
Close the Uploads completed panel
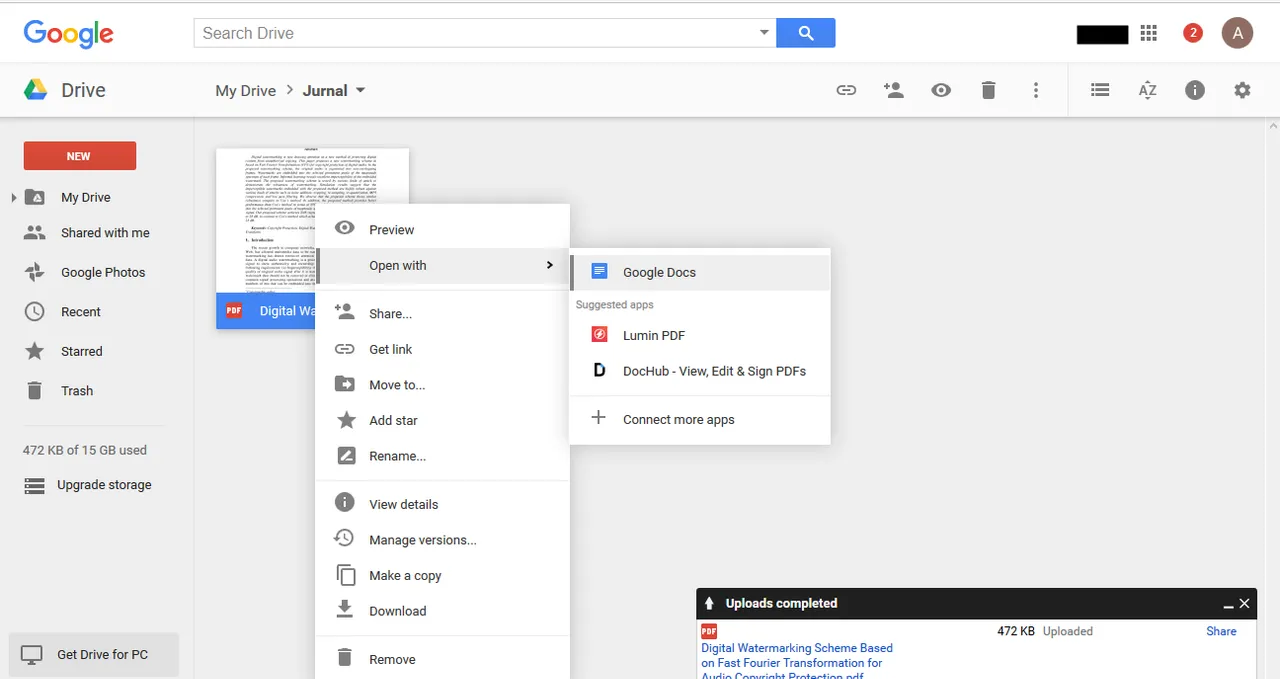tap(1244, 604)
